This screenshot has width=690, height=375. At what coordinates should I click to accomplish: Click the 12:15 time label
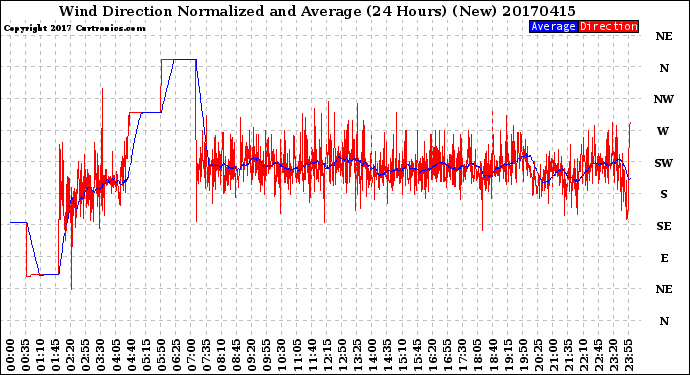point(327,355)
